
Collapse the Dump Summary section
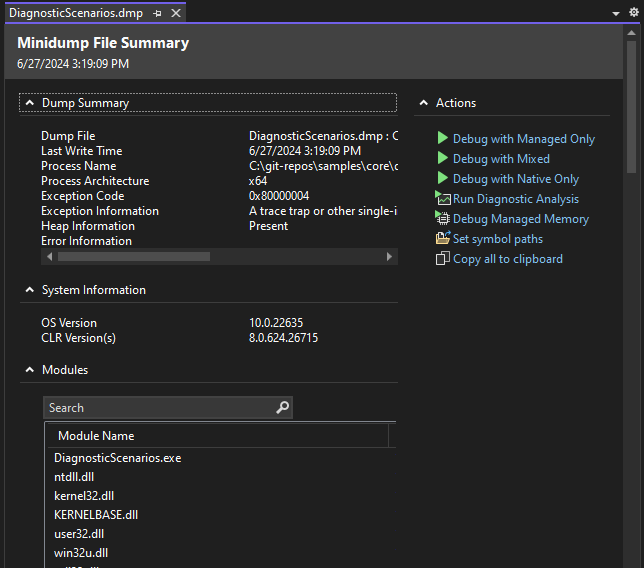[29, 103]
